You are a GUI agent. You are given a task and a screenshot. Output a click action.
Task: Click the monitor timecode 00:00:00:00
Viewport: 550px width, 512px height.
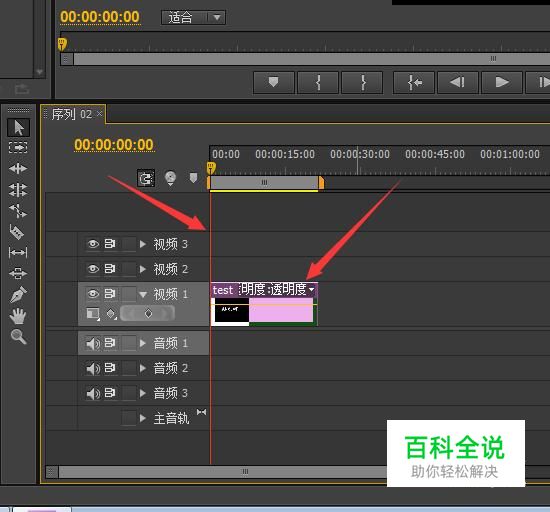point(100,17)
